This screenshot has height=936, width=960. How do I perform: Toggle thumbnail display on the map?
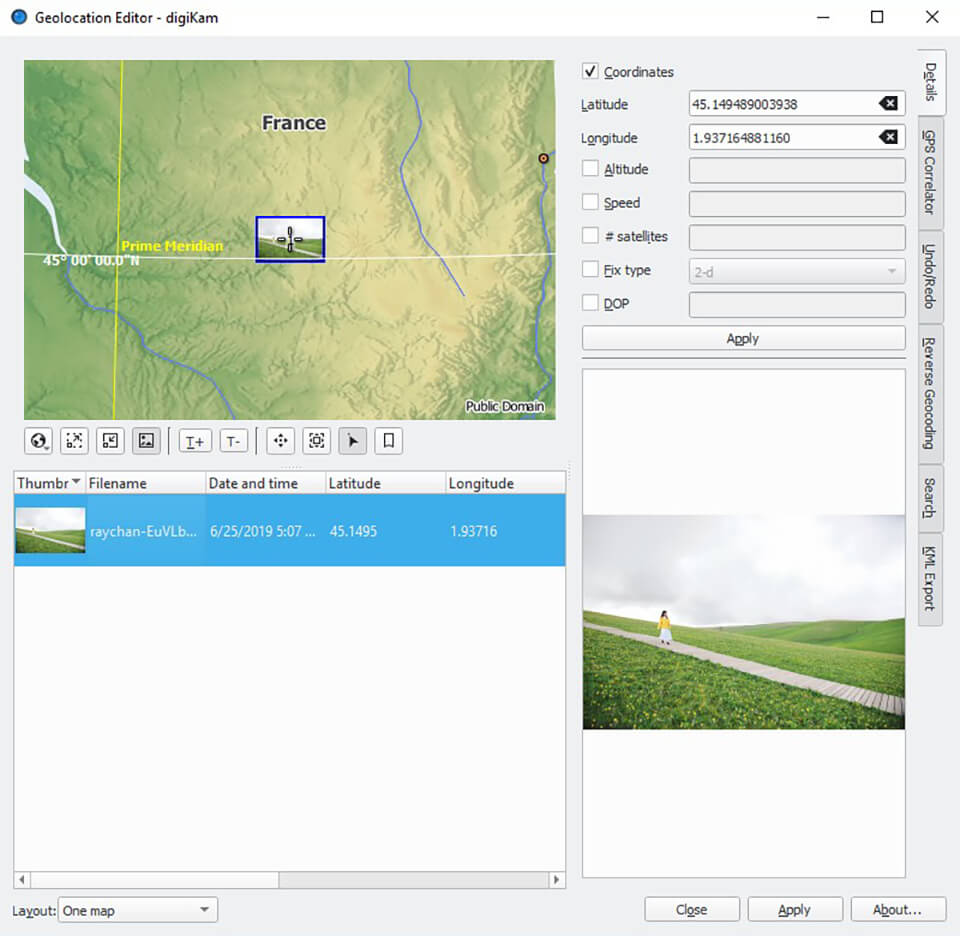tap(145, 440)
